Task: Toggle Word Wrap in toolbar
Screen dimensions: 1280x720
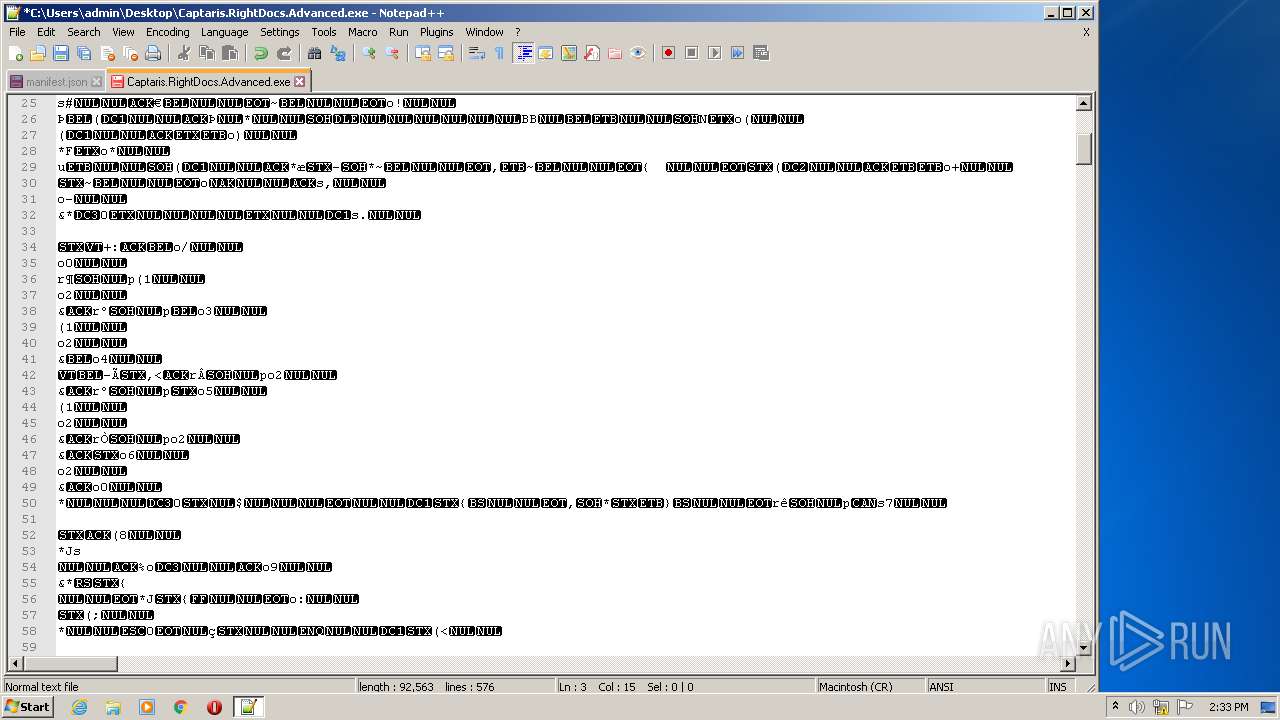Action: 476,53
